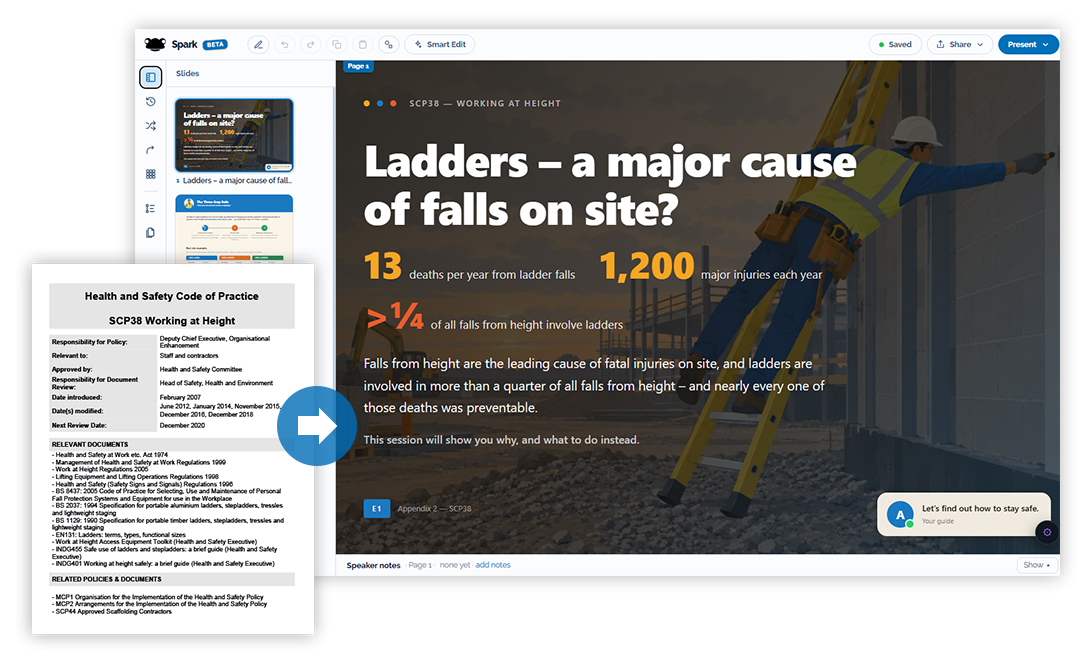
Task: Select the second slide thumbnail
Action: coord(234,229)
